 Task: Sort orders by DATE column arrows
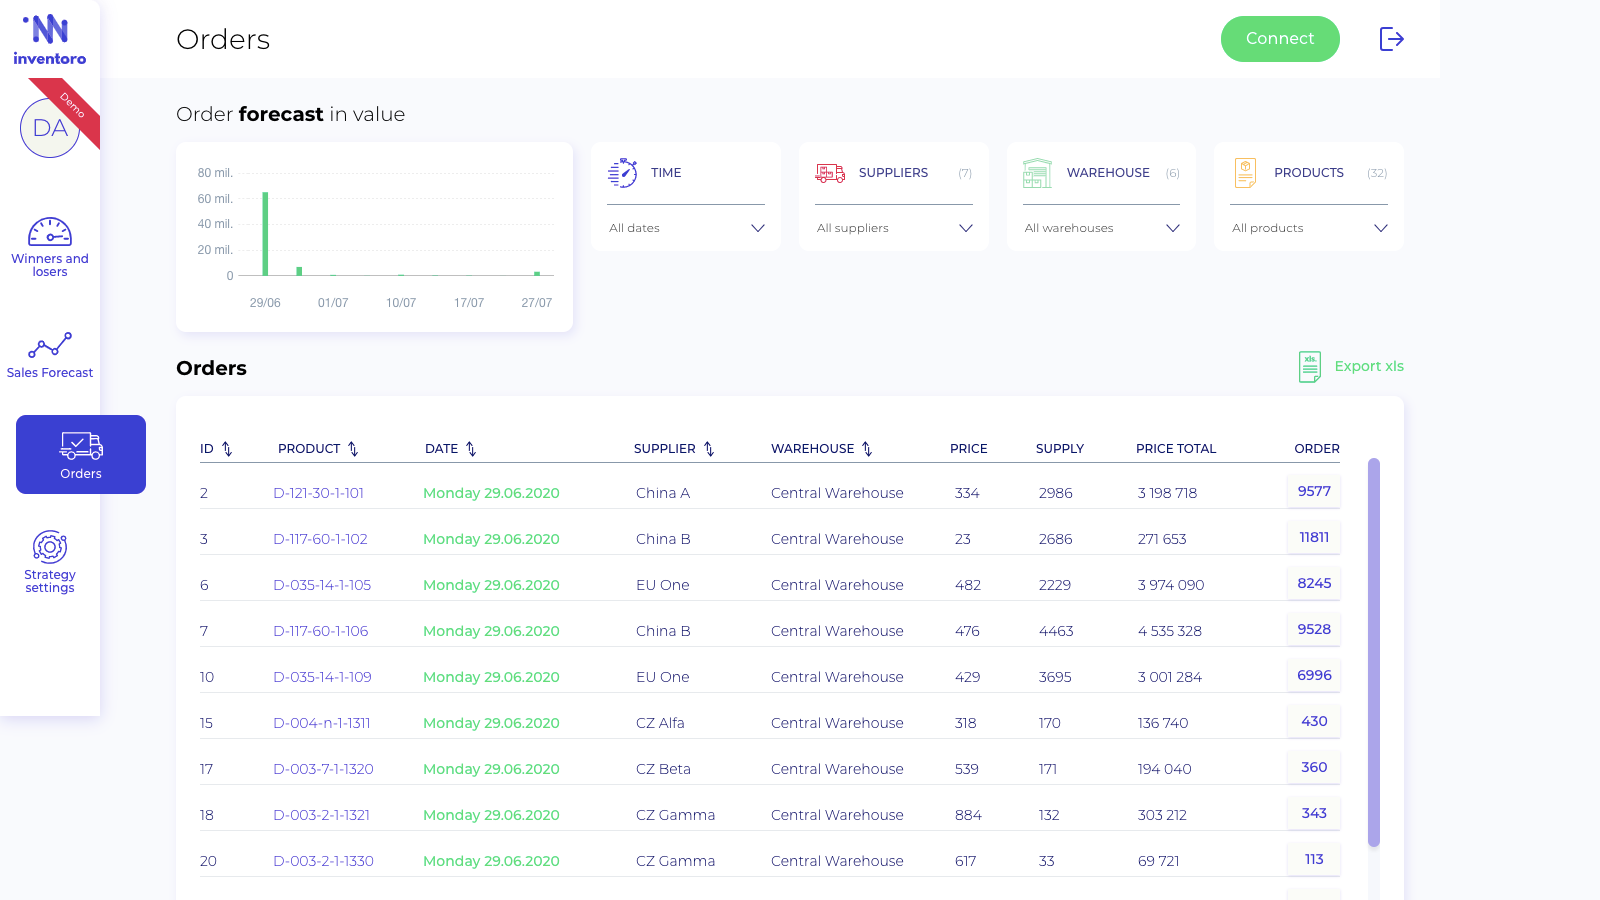pos(471,449)
